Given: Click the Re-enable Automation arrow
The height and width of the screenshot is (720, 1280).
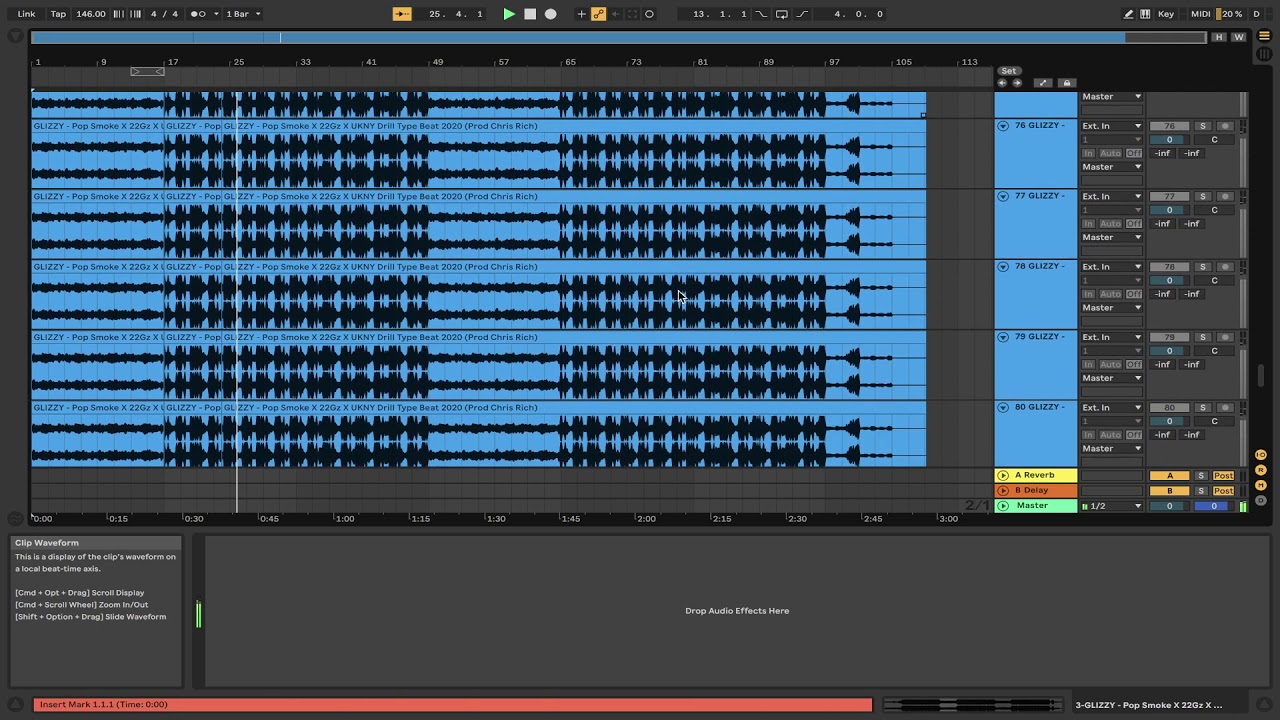Looking at the screenshot, I should pyautogui.click(x=615, y=14).
